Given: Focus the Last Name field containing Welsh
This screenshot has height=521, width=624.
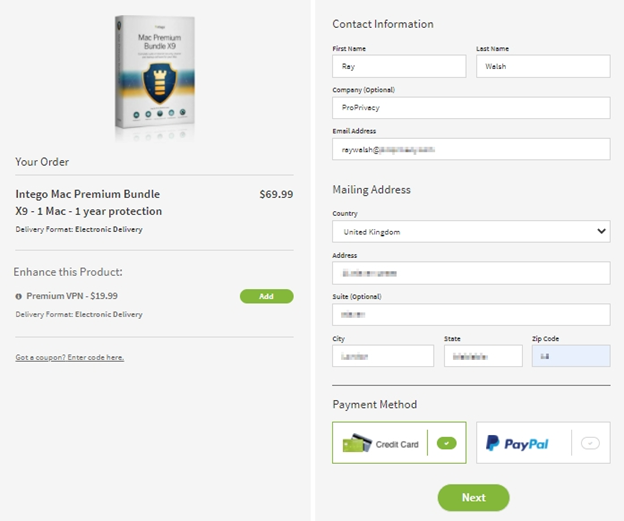Looking at the screenshot, I should (543, 66).
